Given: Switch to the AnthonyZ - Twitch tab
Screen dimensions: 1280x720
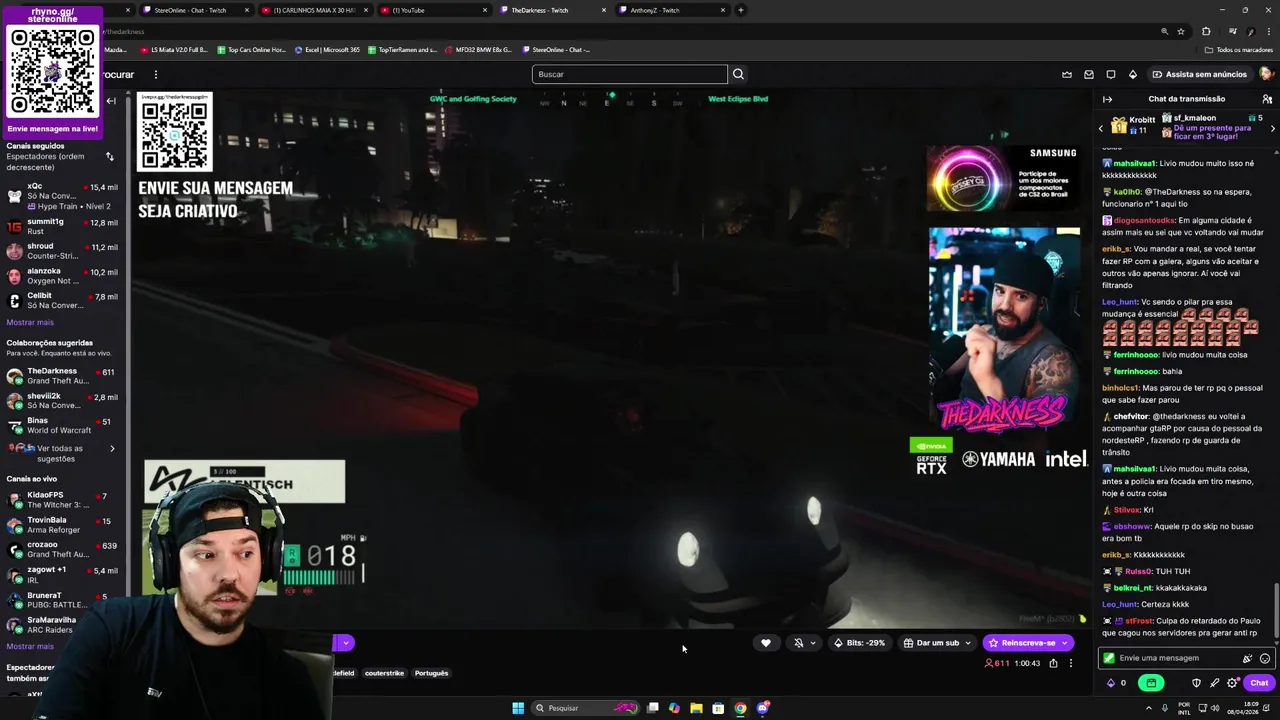Looking at the screenshot, I should pos(672,10).
